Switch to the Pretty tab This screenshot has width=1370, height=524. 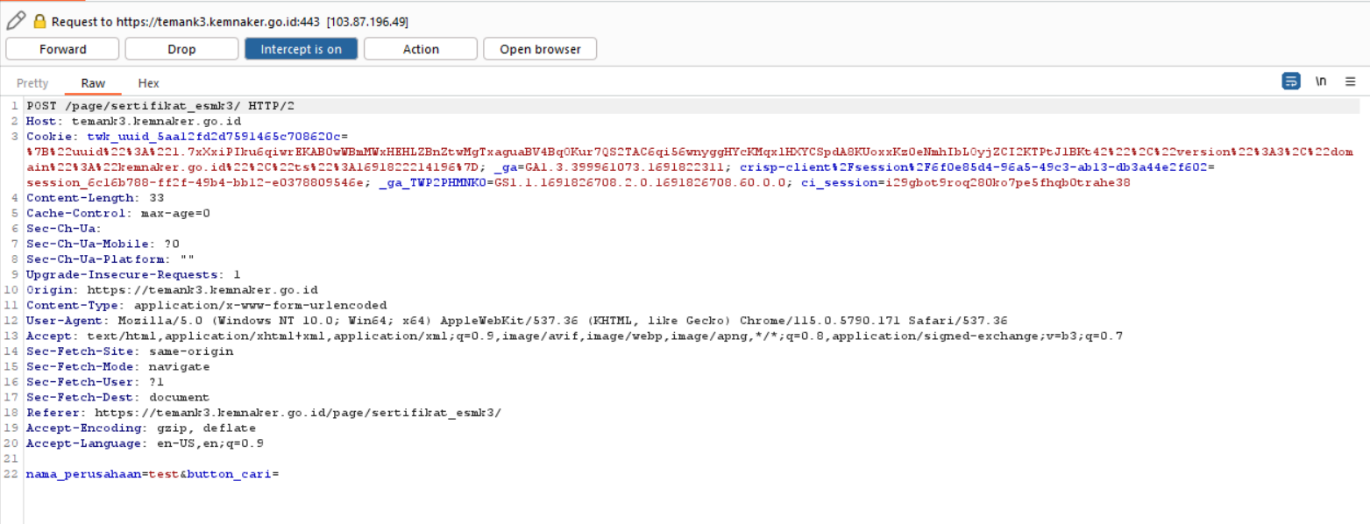point(32,83)
